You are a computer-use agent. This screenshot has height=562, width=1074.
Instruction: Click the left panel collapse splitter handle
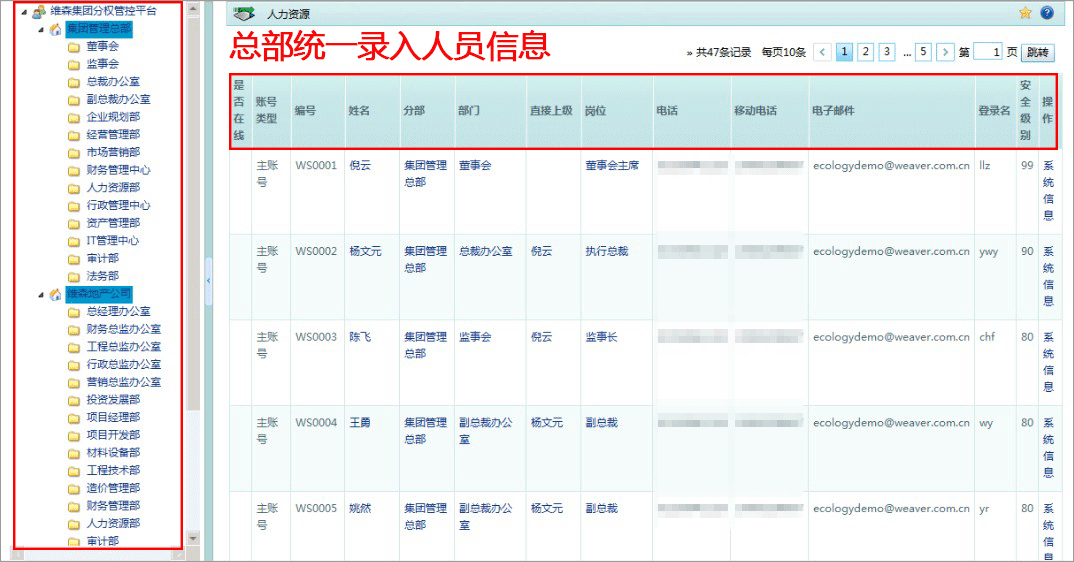coord(208,281)
